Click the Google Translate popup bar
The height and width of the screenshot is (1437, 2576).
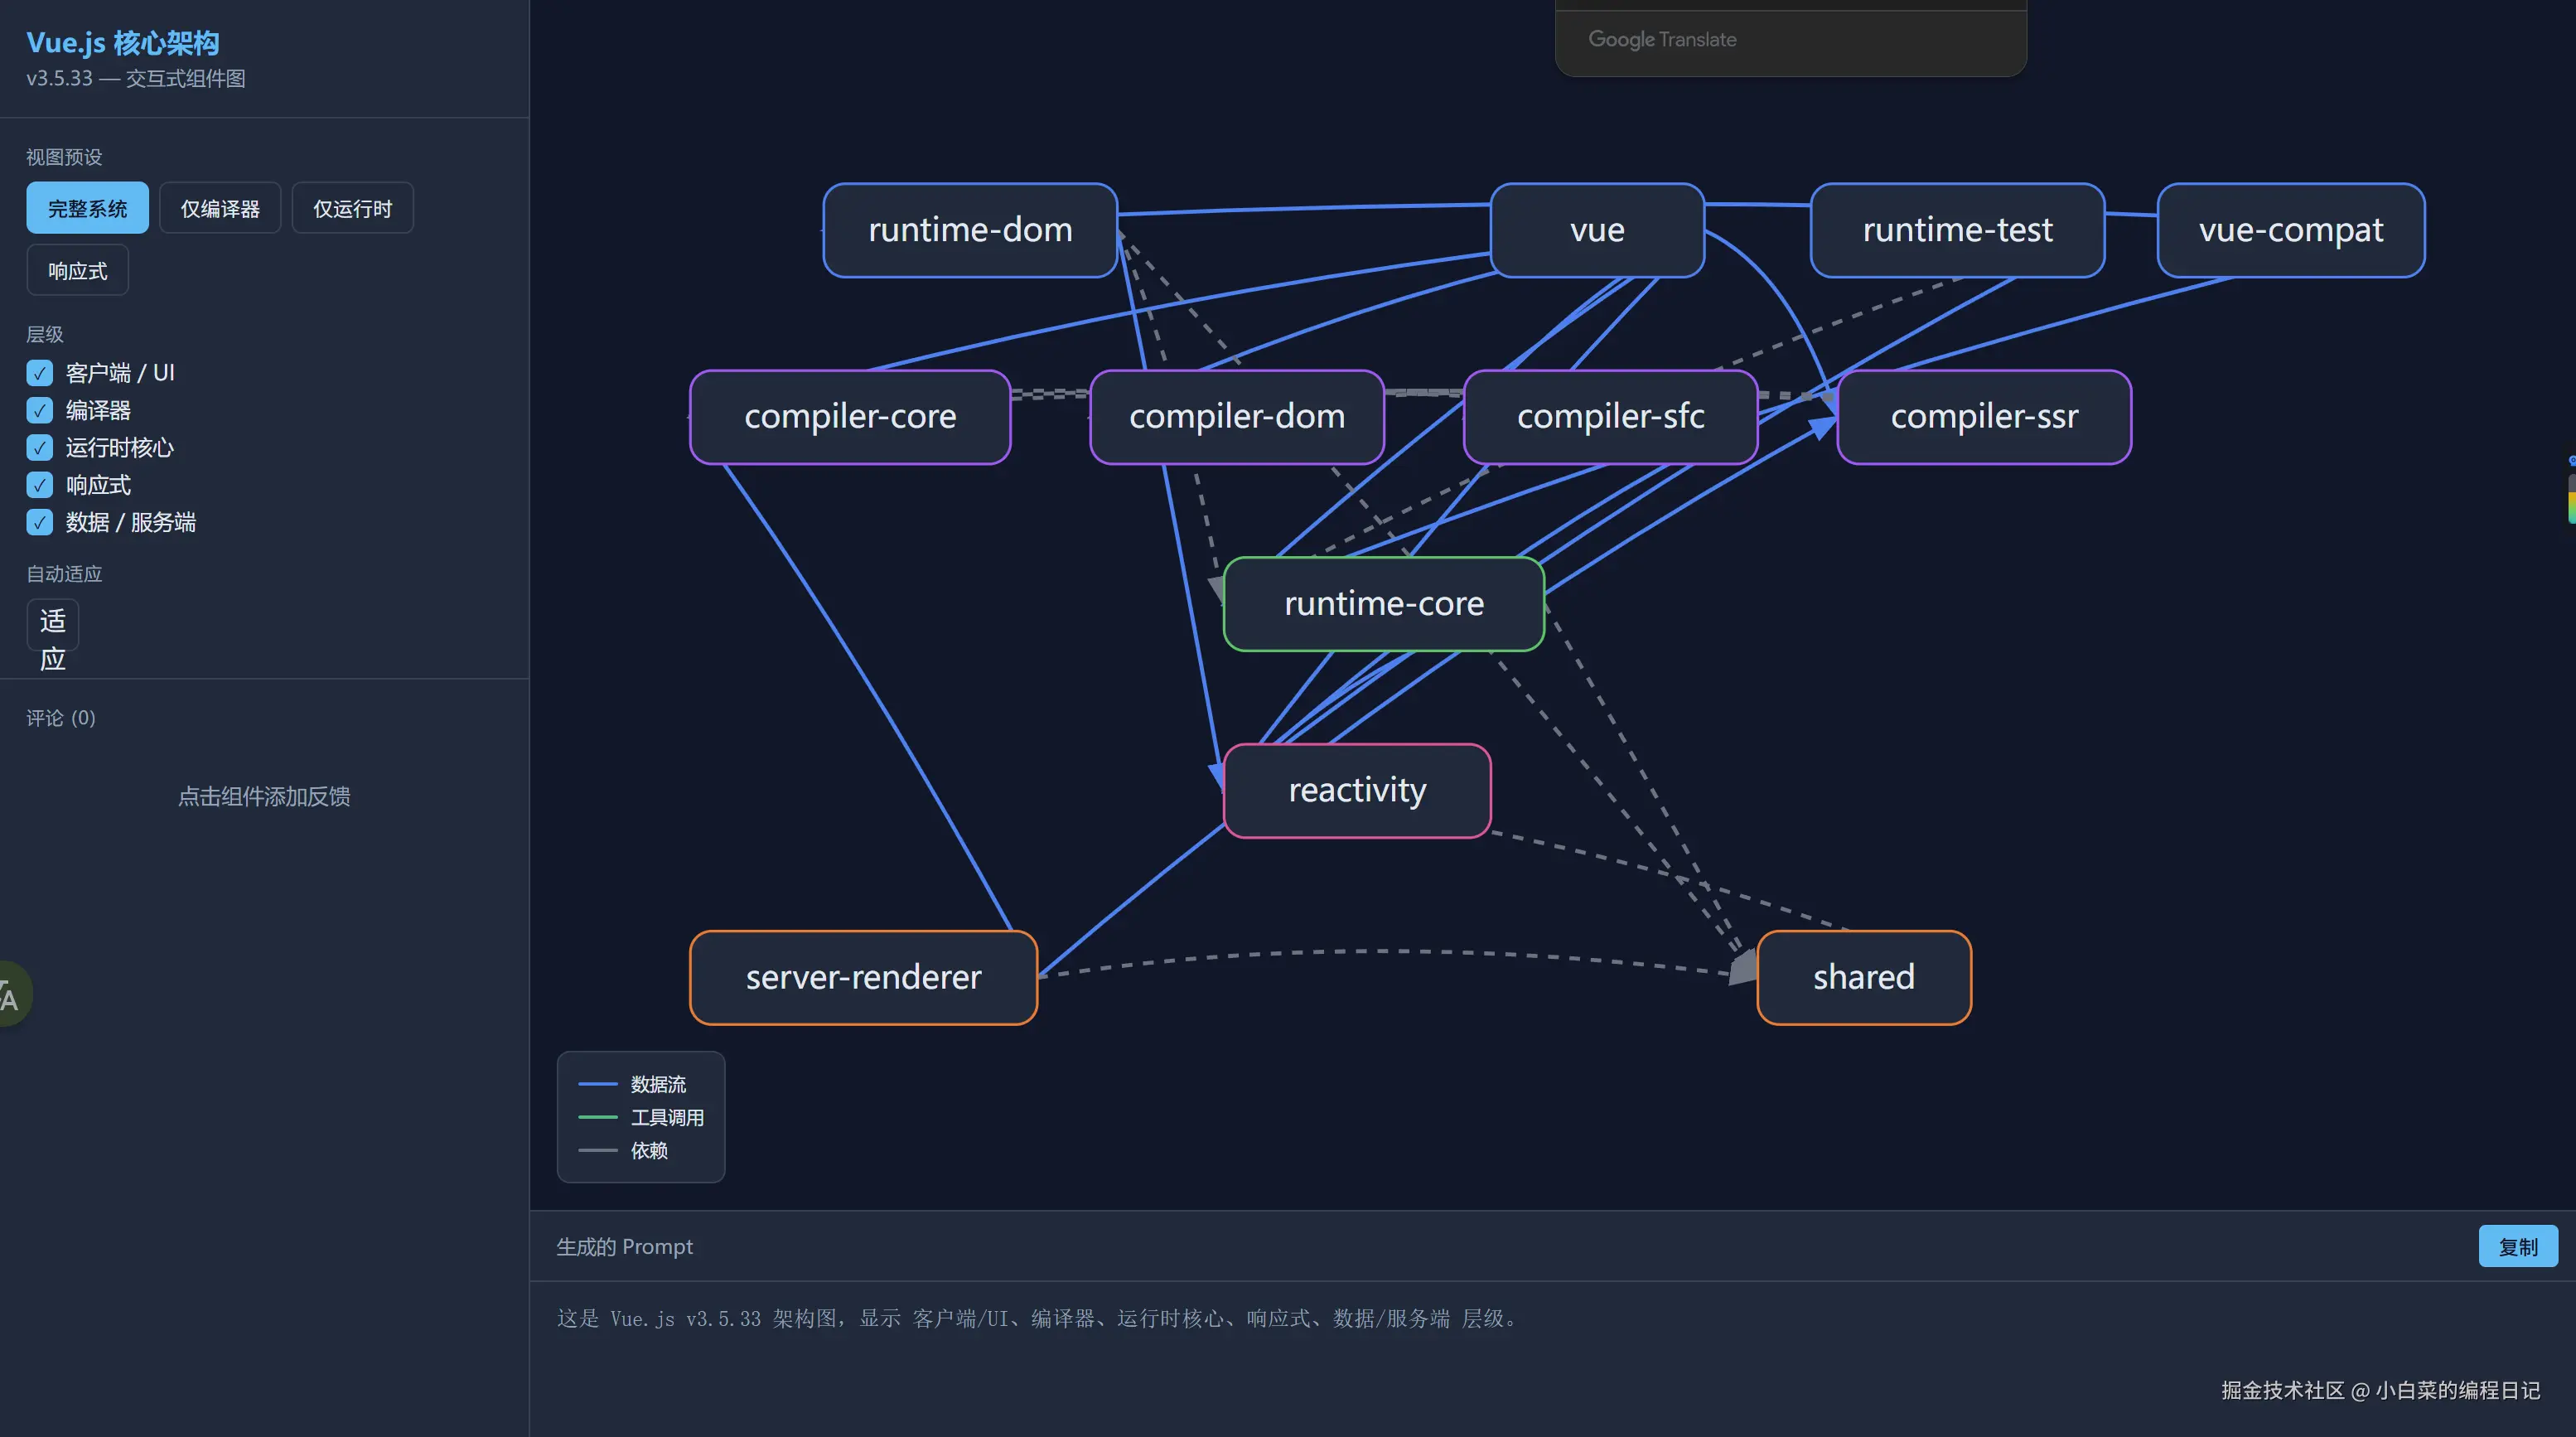click(1790, 40)
